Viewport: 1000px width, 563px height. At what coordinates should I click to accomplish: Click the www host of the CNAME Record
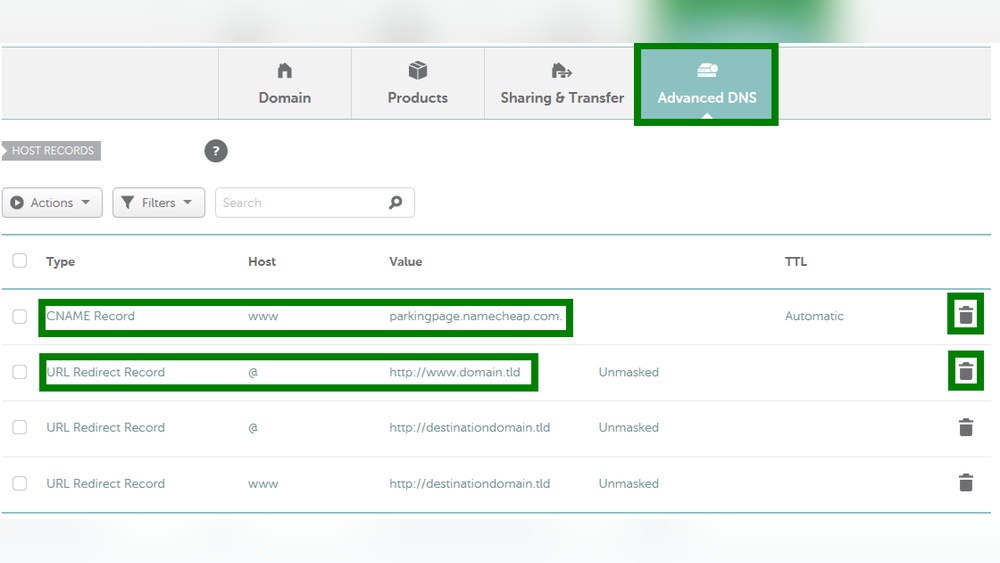(263, 316)
